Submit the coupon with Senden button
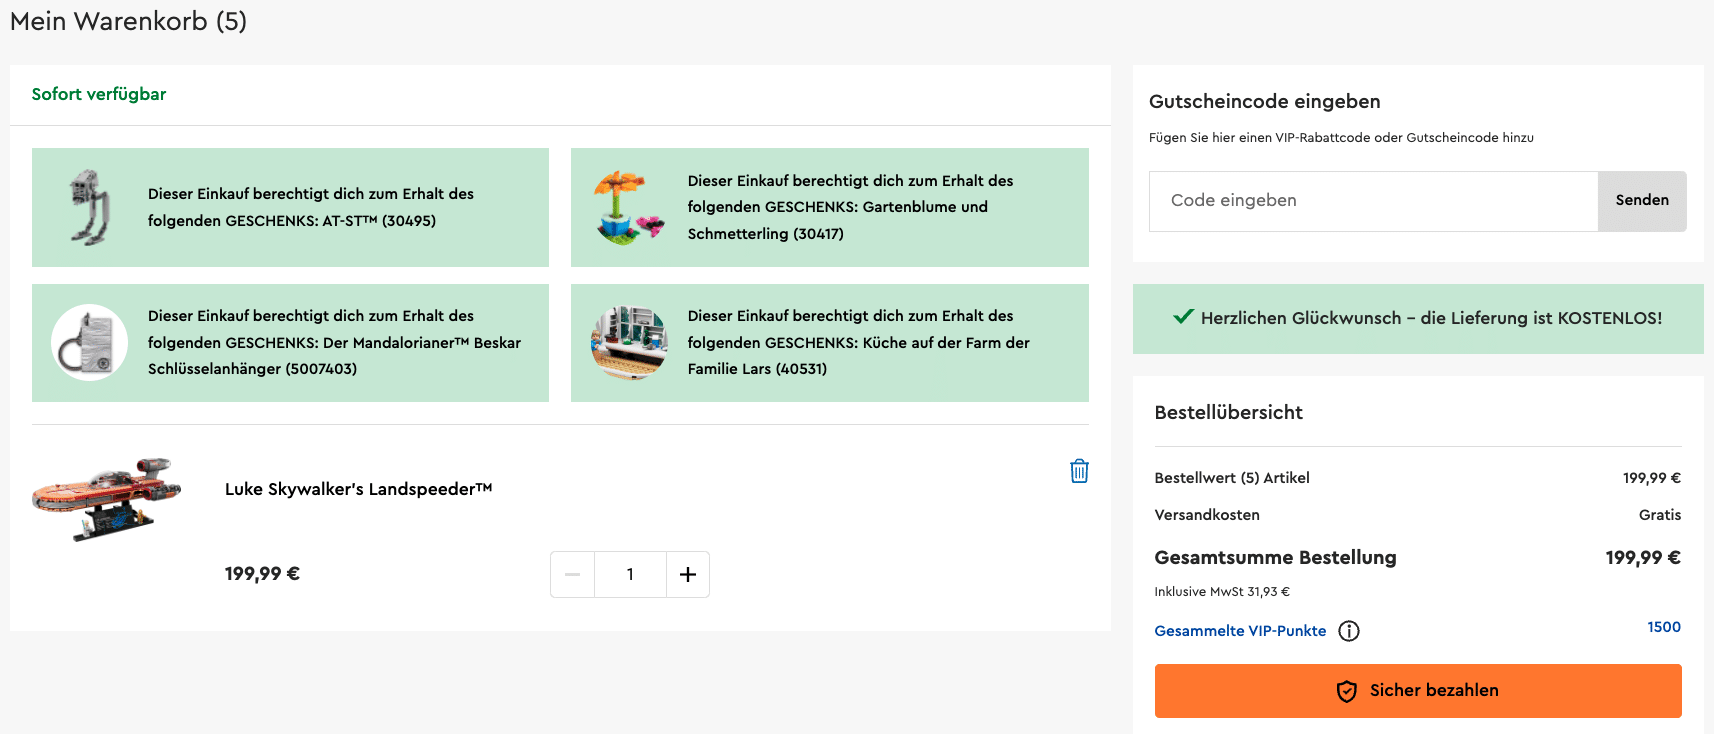 [1642, 201]
